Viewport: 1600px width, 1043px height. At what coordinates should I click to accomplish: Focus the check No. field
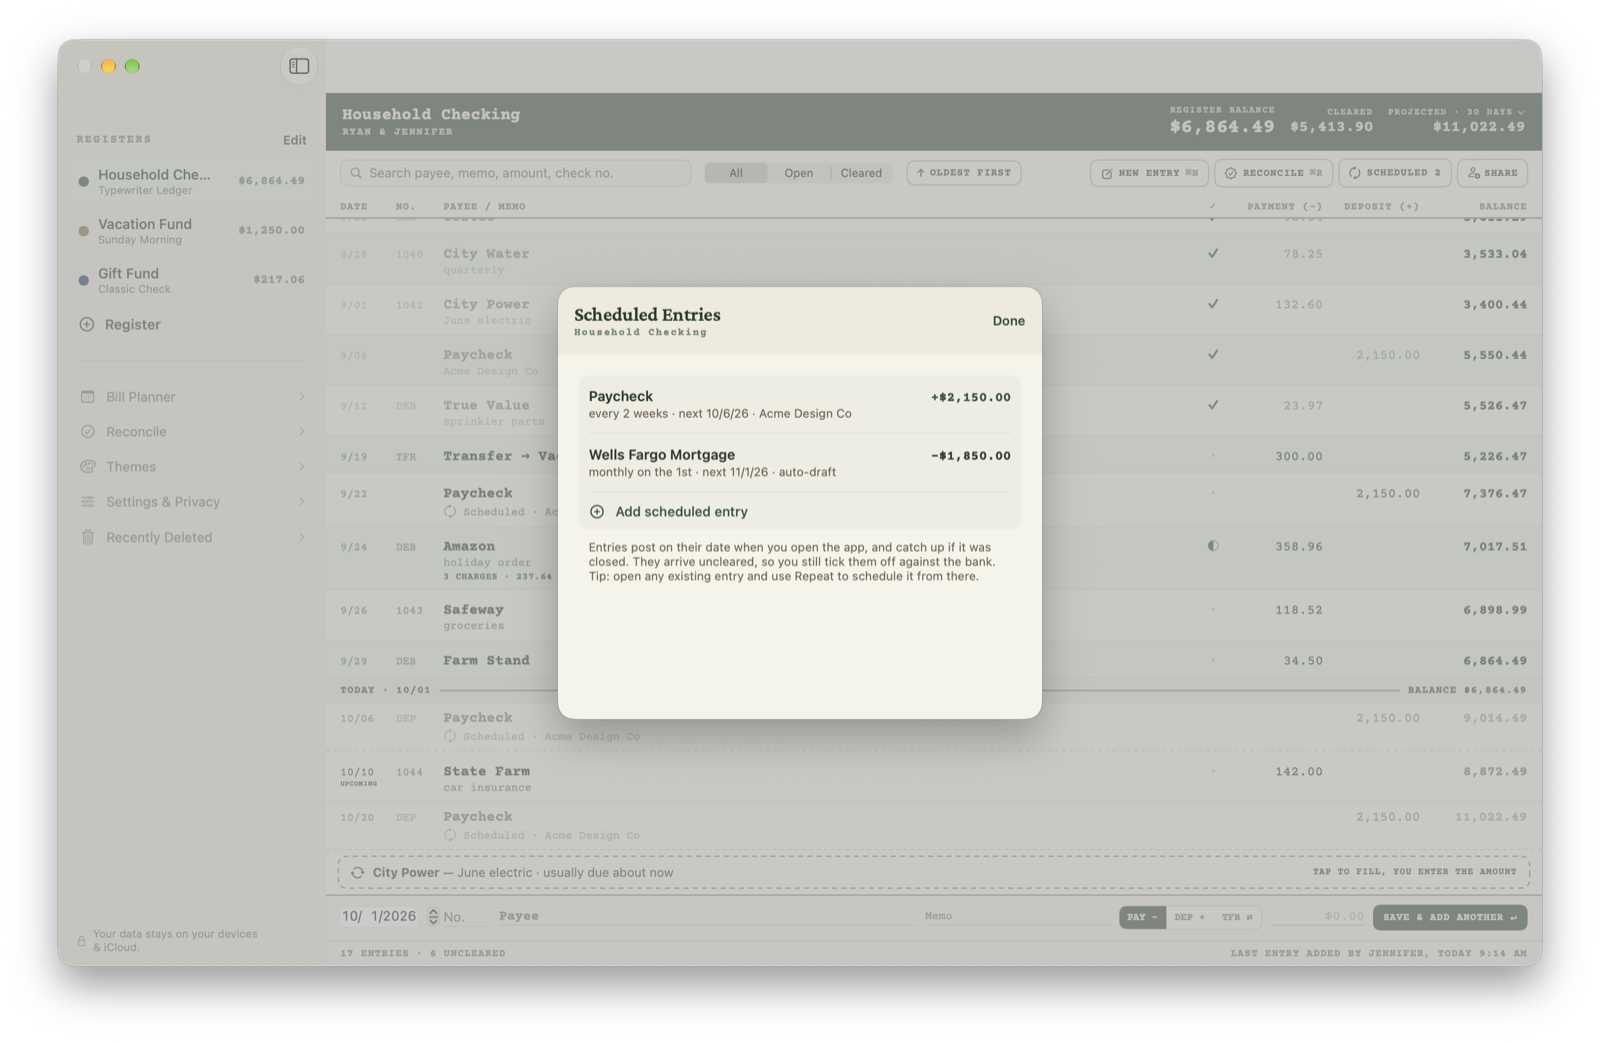coord(466,917)
